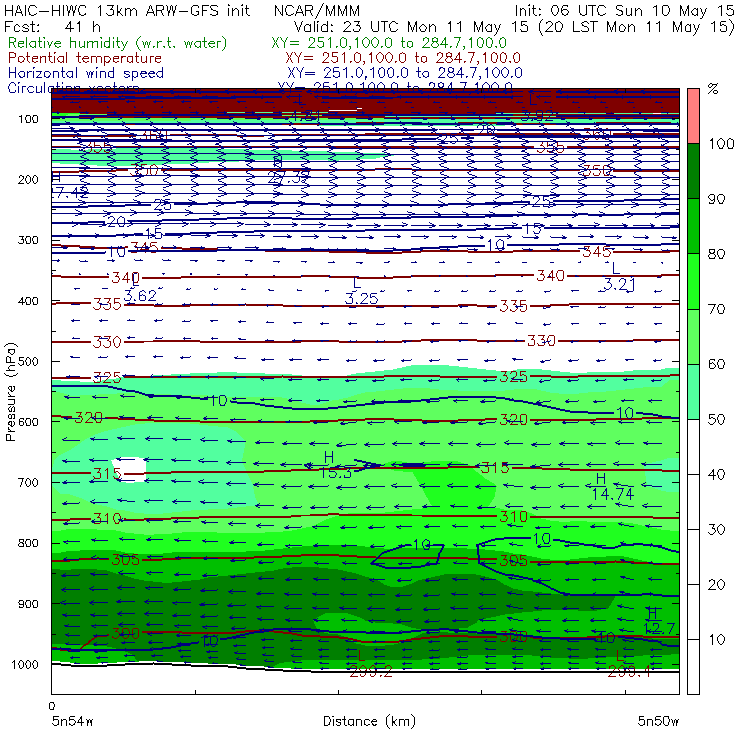Select the 'Init: 06 UTC Sun 10 May 15' text
This screenshot has width=740, height=740.
coord(624,10)
